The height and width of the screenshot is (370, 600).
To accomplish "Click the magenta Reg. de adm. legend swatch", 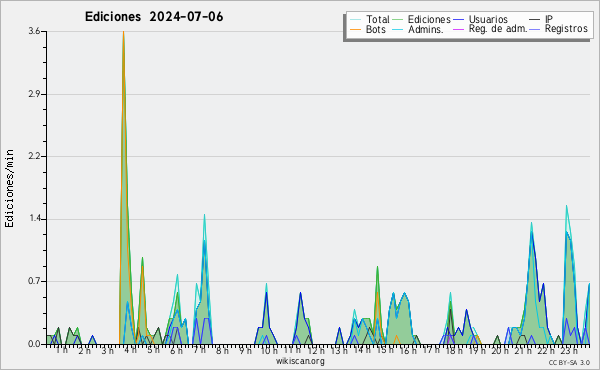I will pos(458,29).
